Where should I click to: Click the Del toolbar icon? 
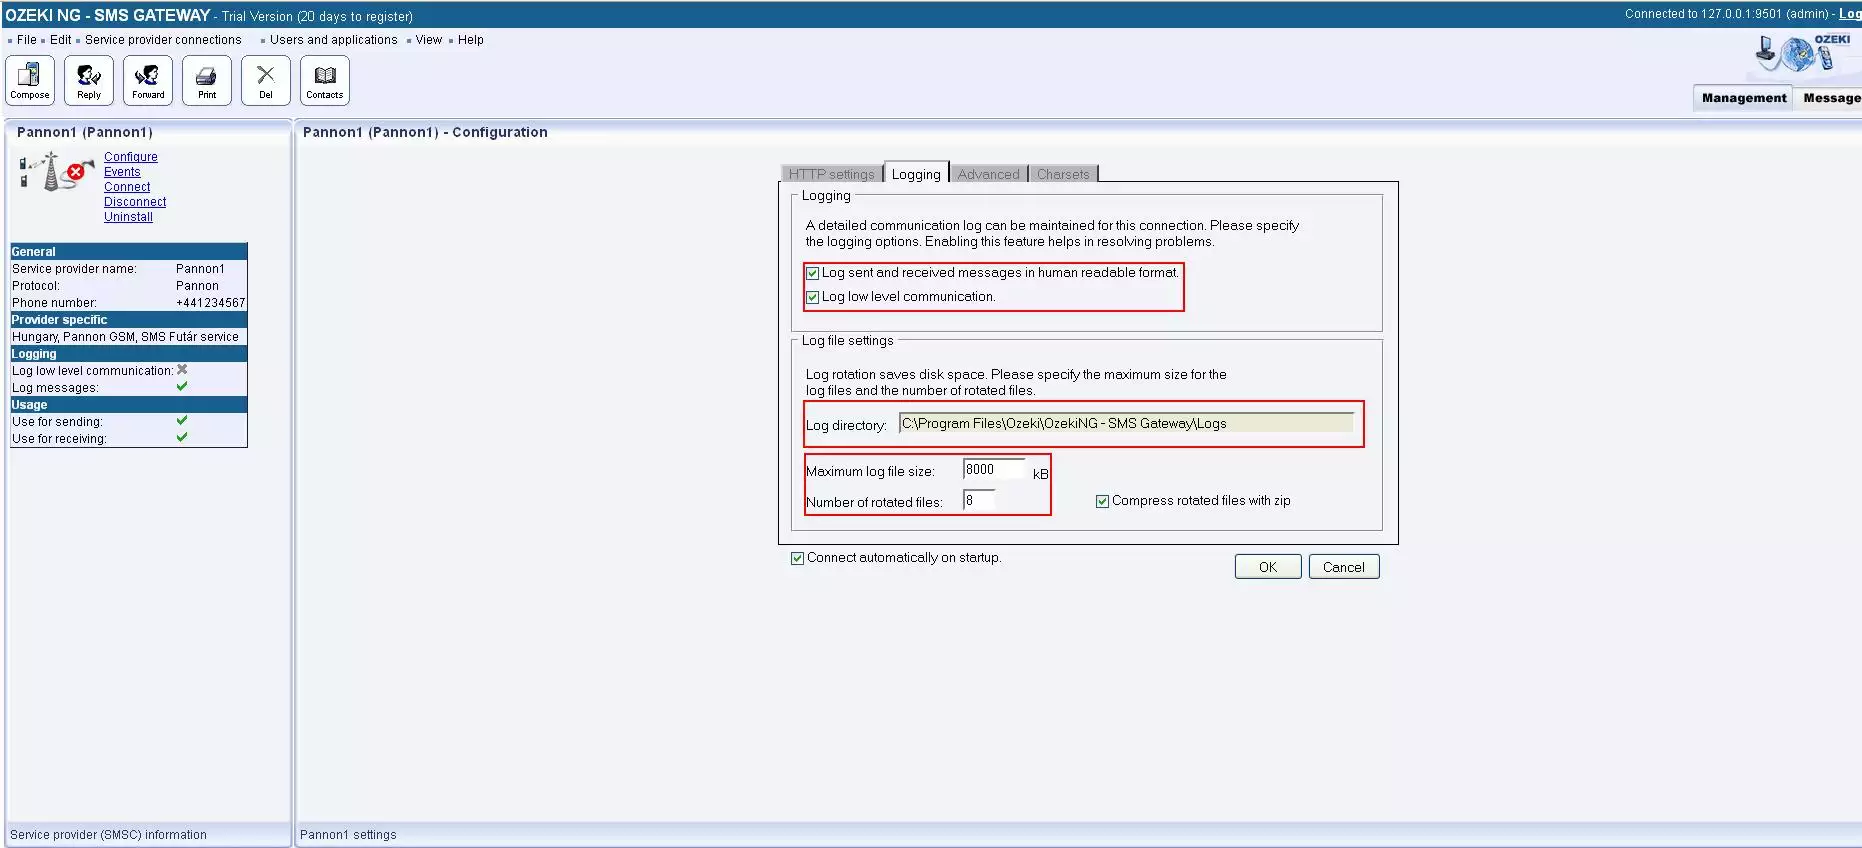click(x=266, y=80)
